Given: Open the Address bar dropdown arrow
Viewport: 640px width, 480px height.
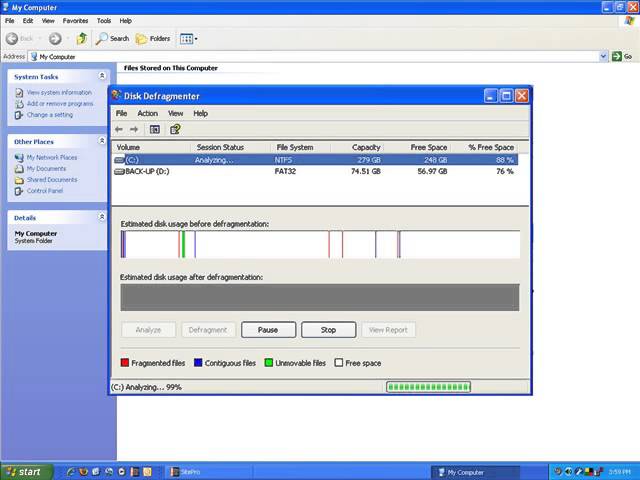Looking at the screenshot, I should pyautogui.click(x=603, y=56).
